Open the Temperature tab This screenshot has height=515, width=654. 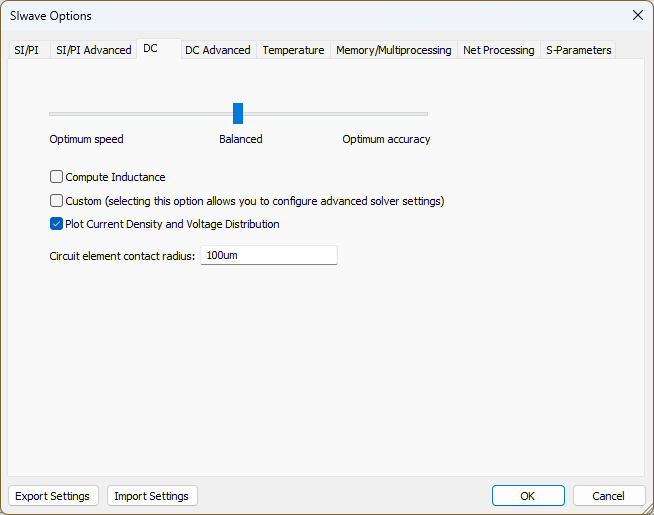click(293, 50)
